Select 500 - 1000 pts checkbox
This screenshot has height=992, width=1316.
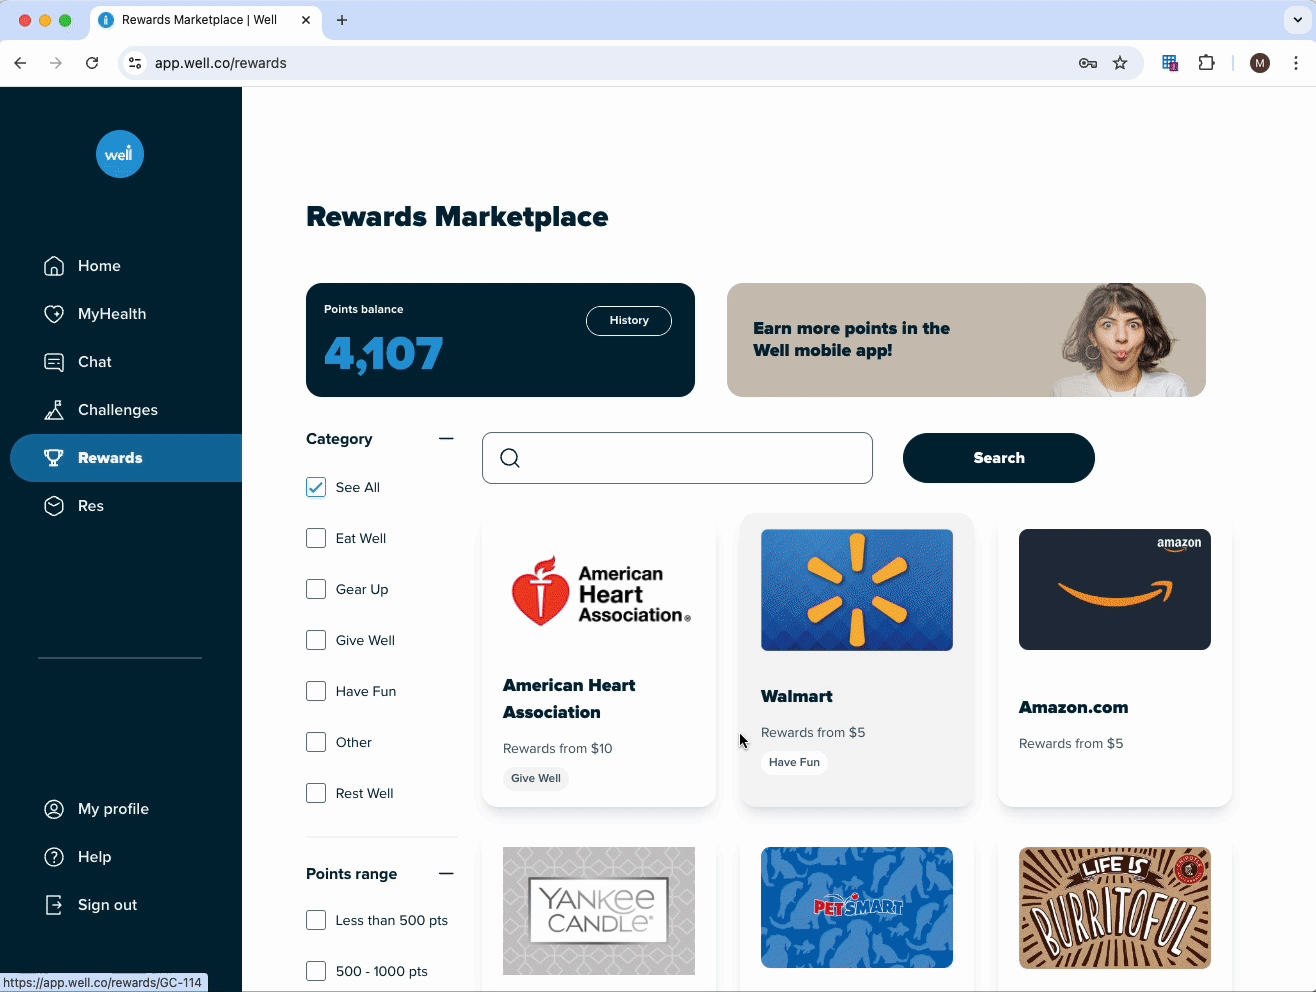316,971
